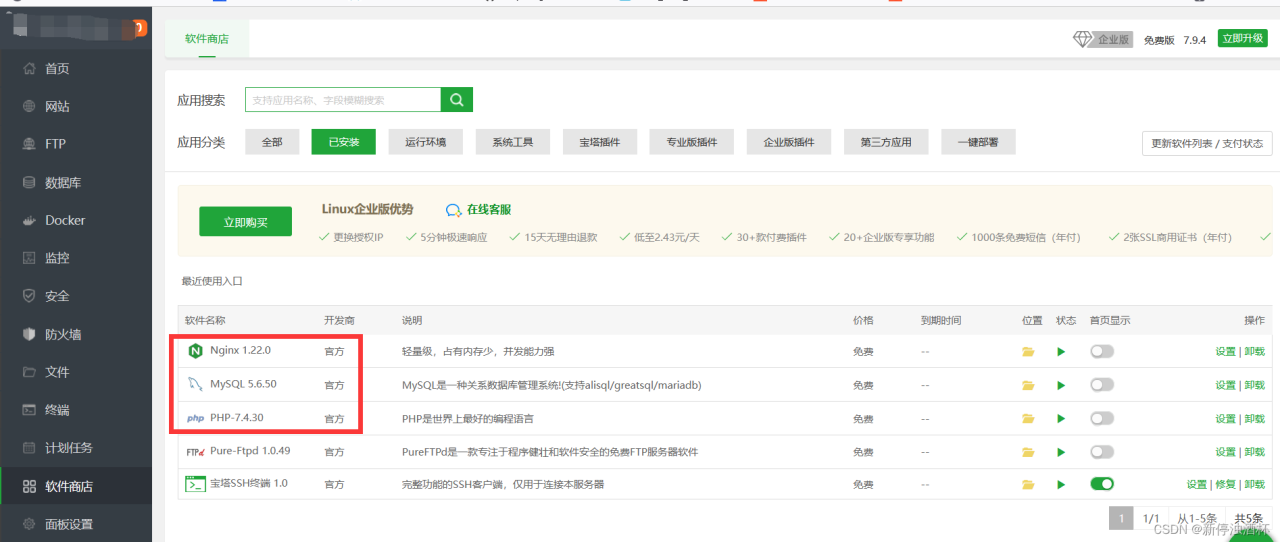The width and height of the screenshot is (1280, 542).
Task: Open 设置 link for PHP-7.4.30
Action: 1225,418
